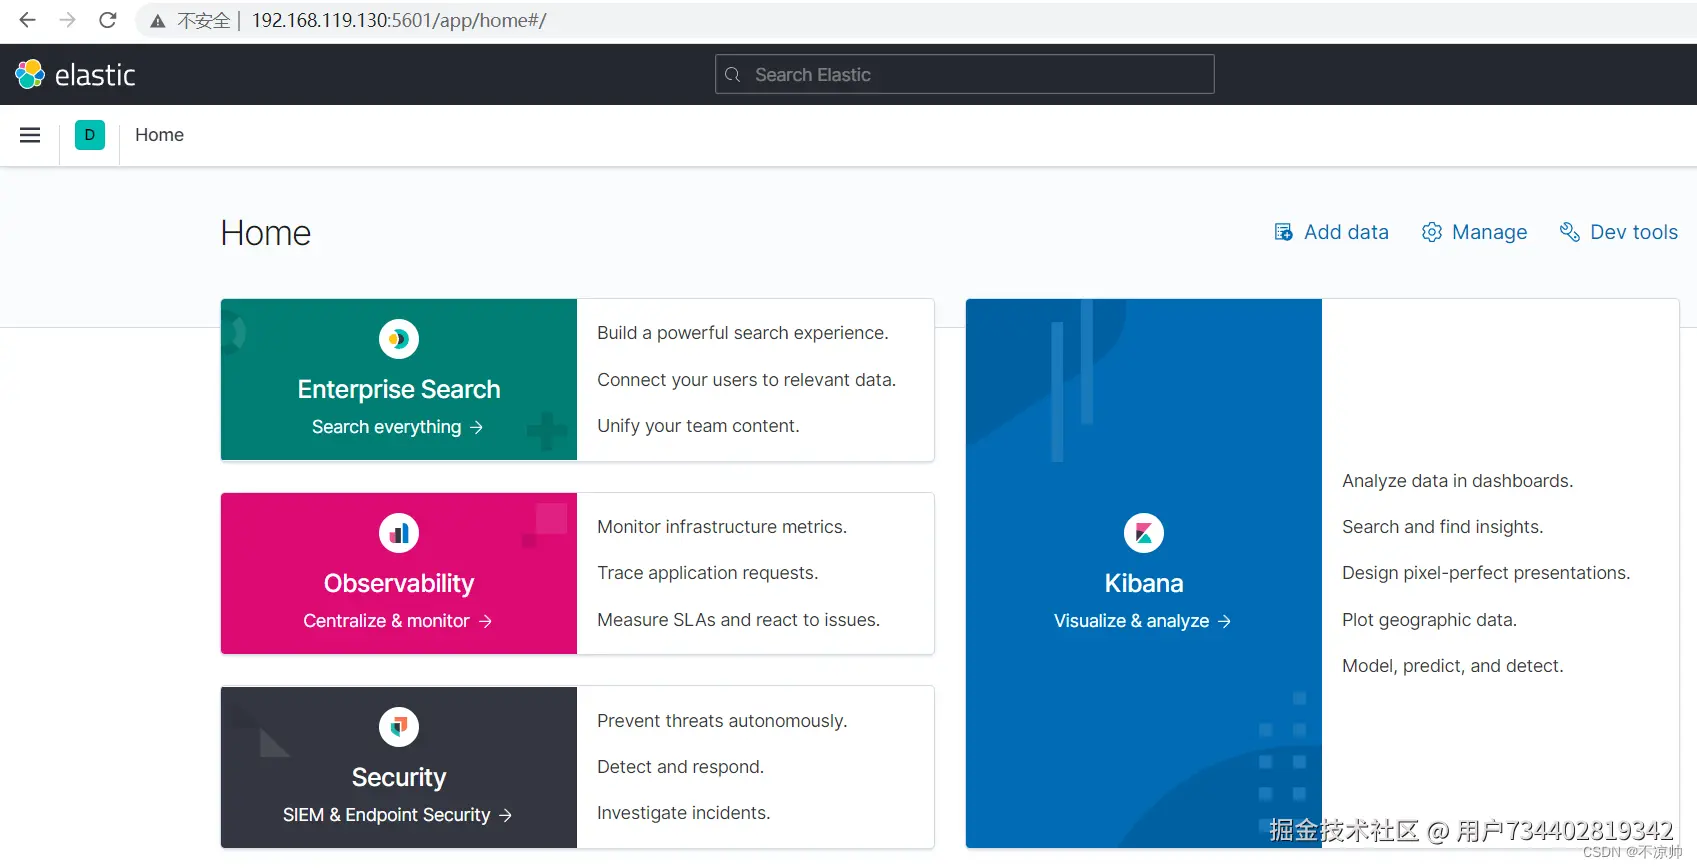Click the browser forward arrow
Viewport: 1697px width, 868px height.
67,20
